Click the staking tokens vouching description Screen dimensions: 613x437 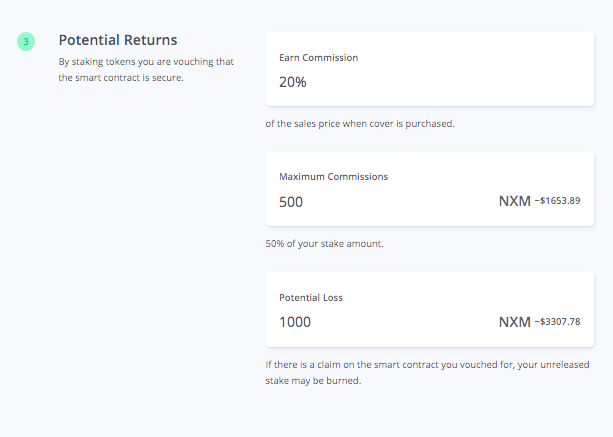(146, 62)
